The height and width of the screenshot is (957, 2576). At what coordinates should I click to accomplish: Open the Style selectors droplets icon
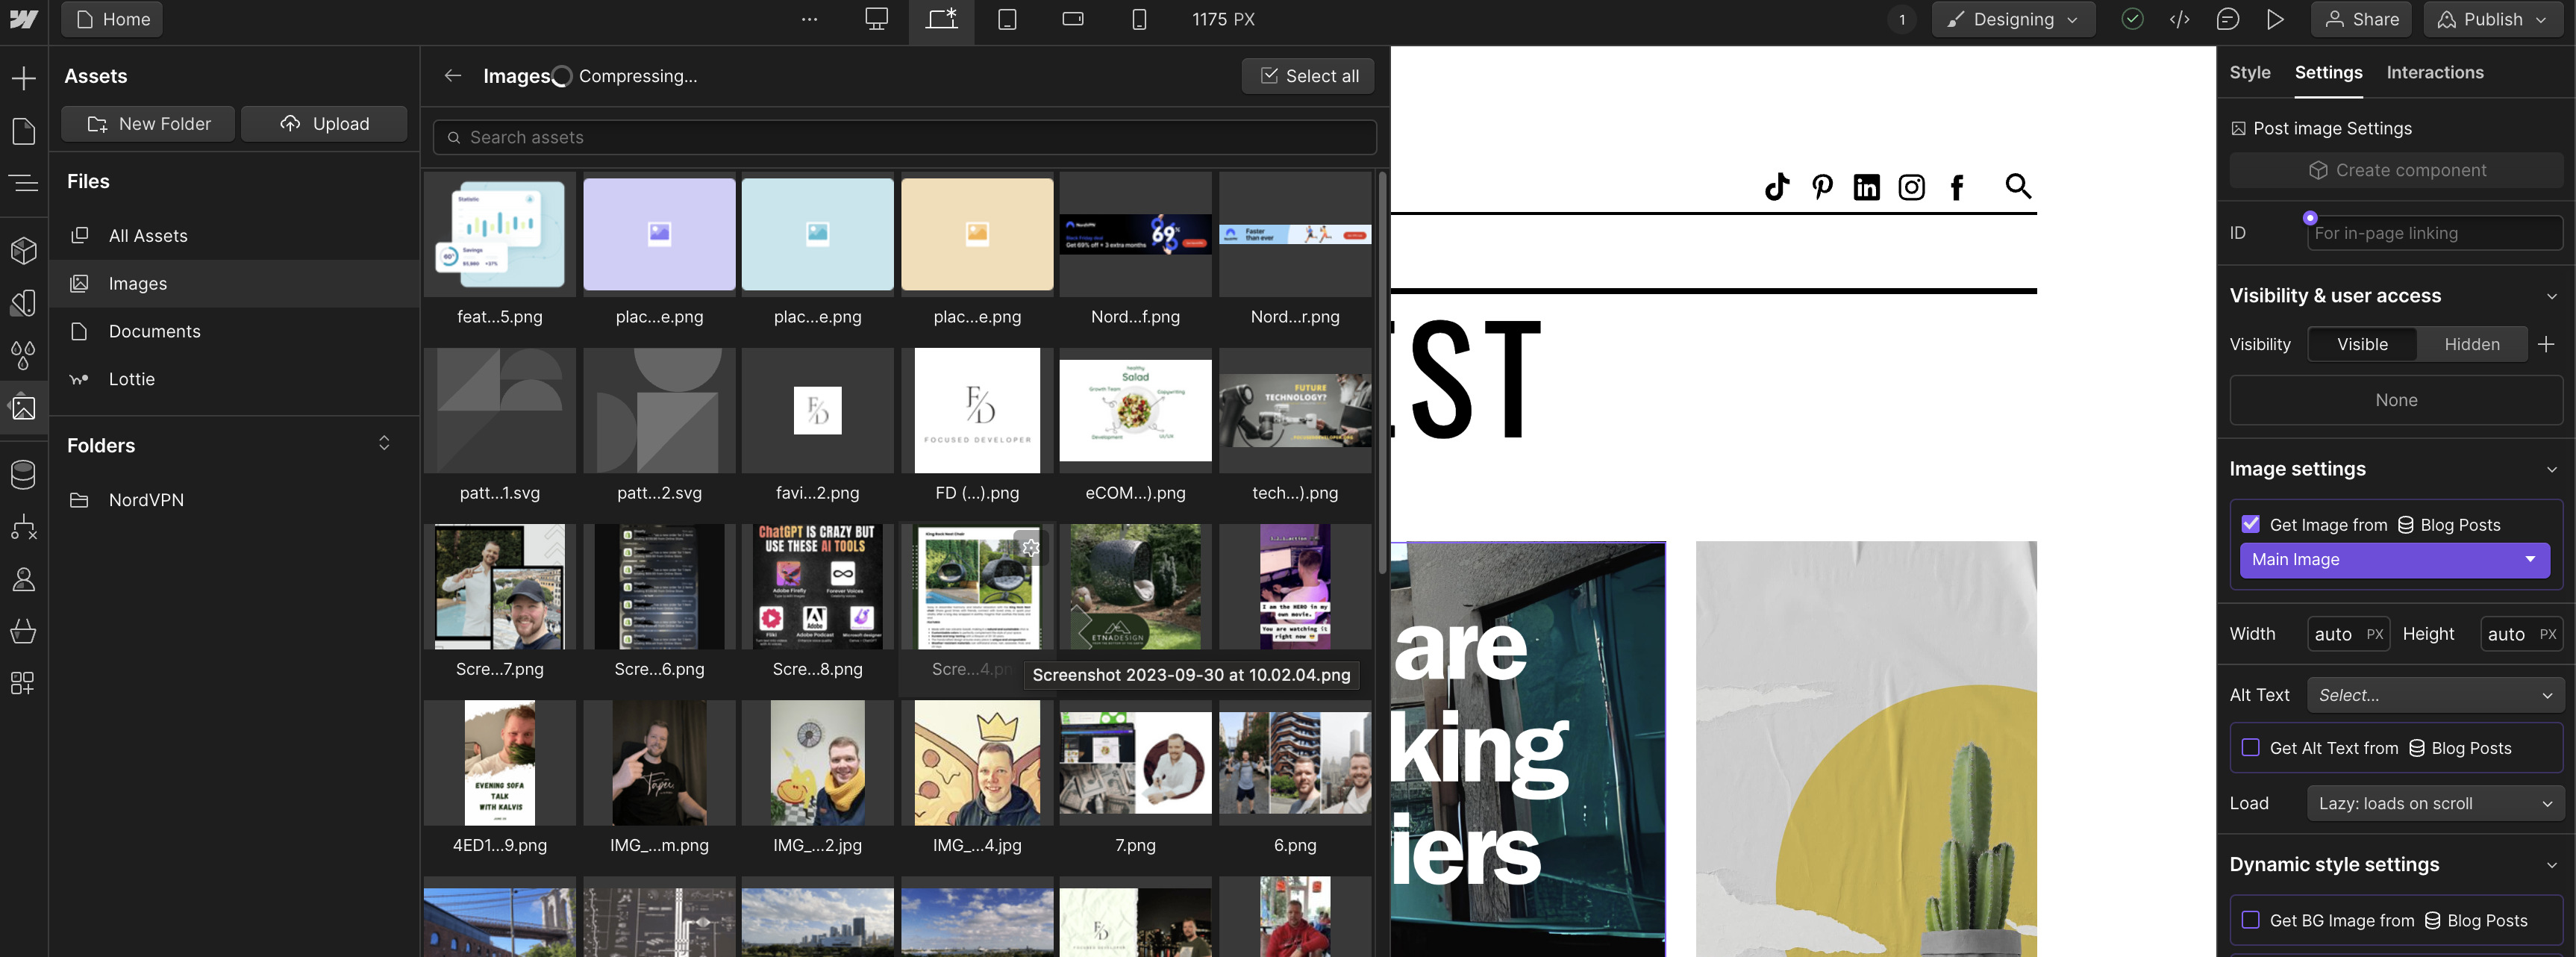click(x=23, y=355)
